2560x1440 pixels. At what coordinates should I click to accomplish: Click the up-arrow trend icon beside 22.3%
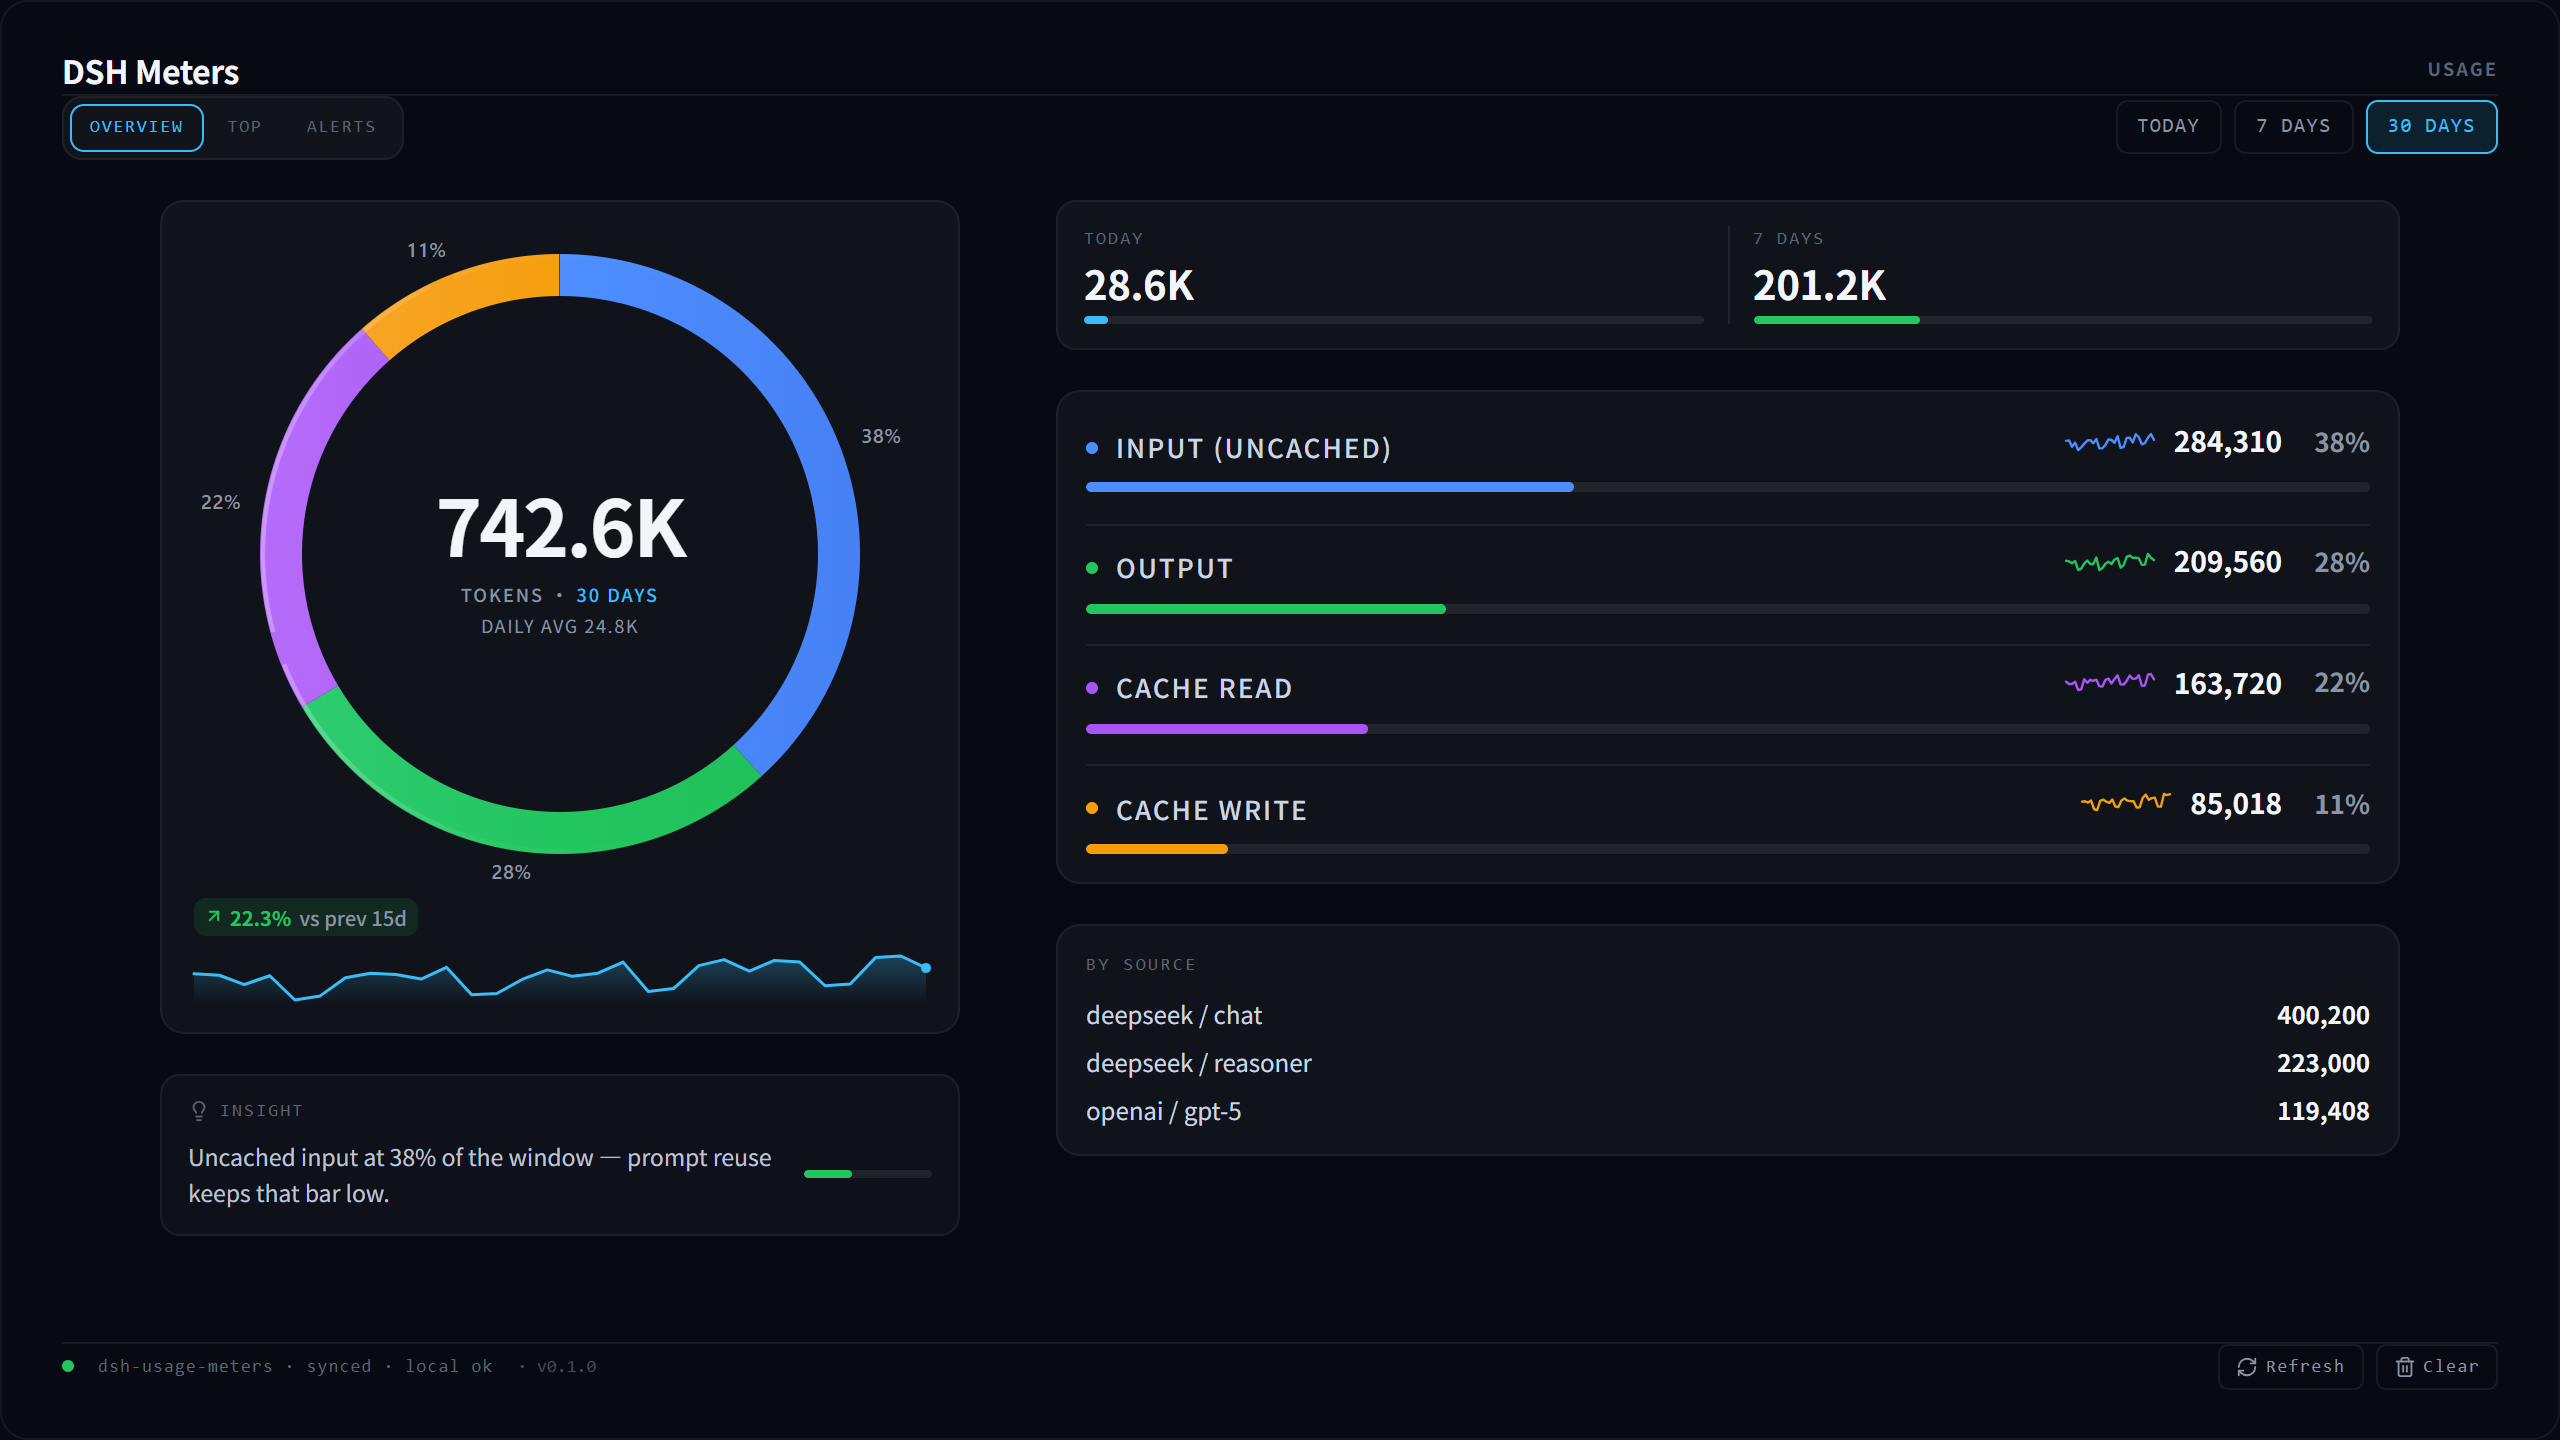(214, 917)
